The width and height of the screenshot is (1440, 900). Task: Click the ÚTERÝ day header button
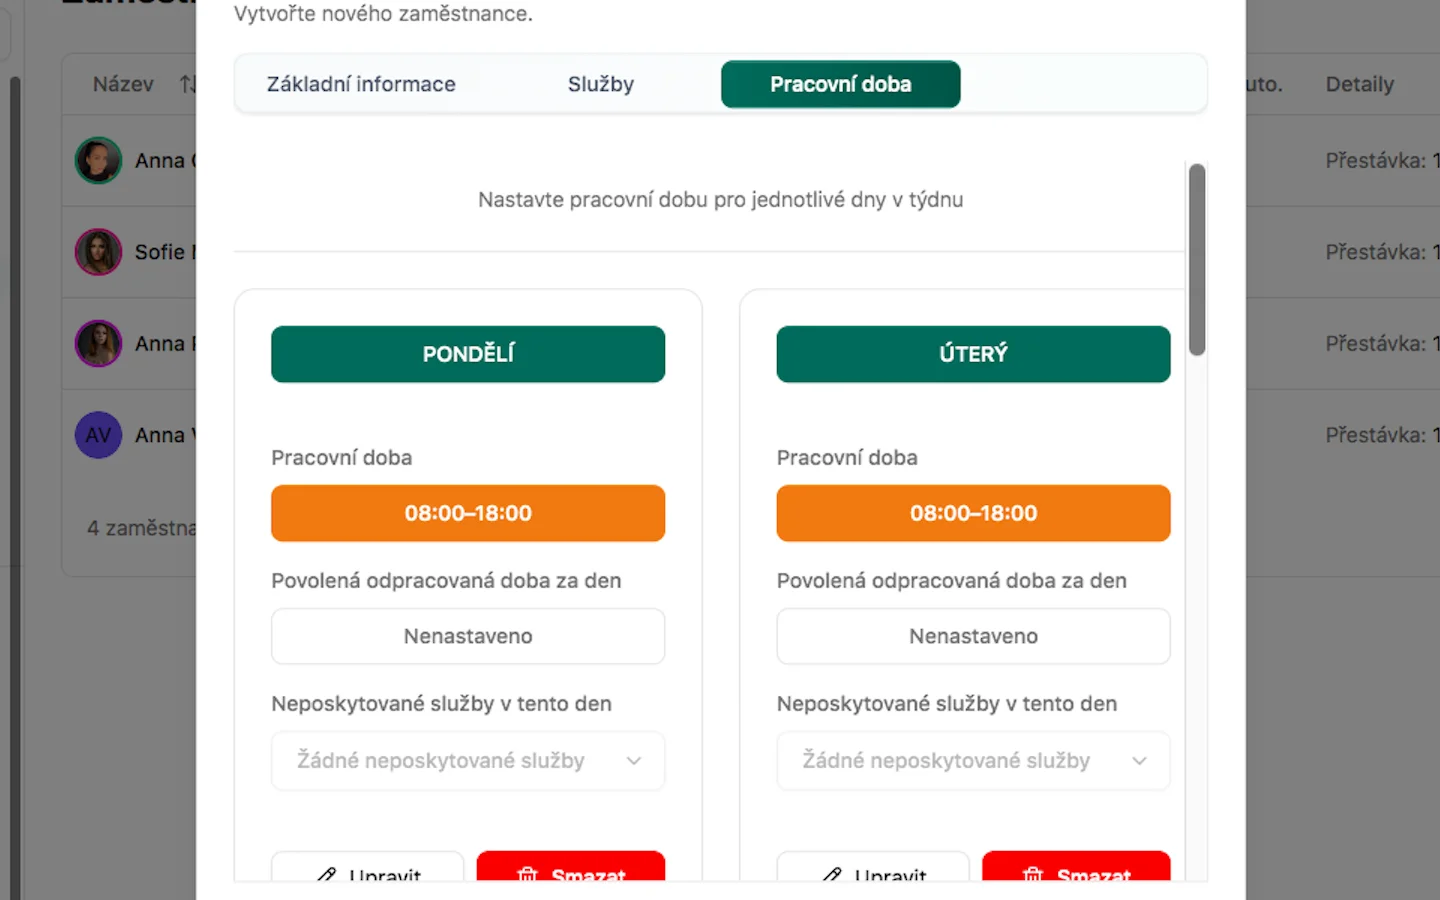[973, 354]
